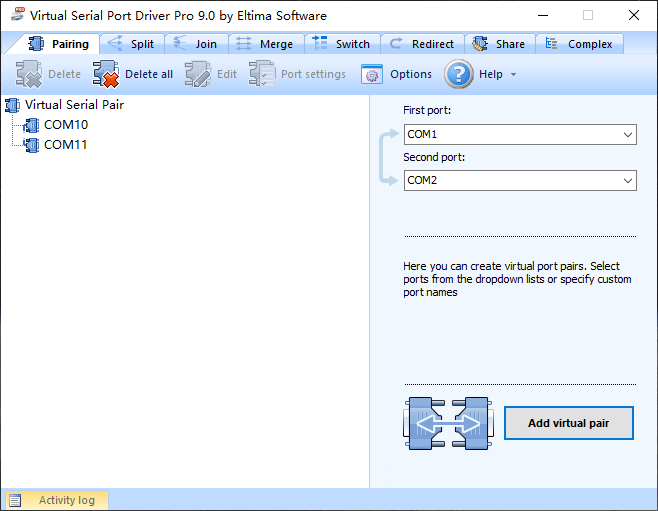Viewport: 658px width, 511px height.
Task: Click the COM1 first port text field
Action: (510, 134)
